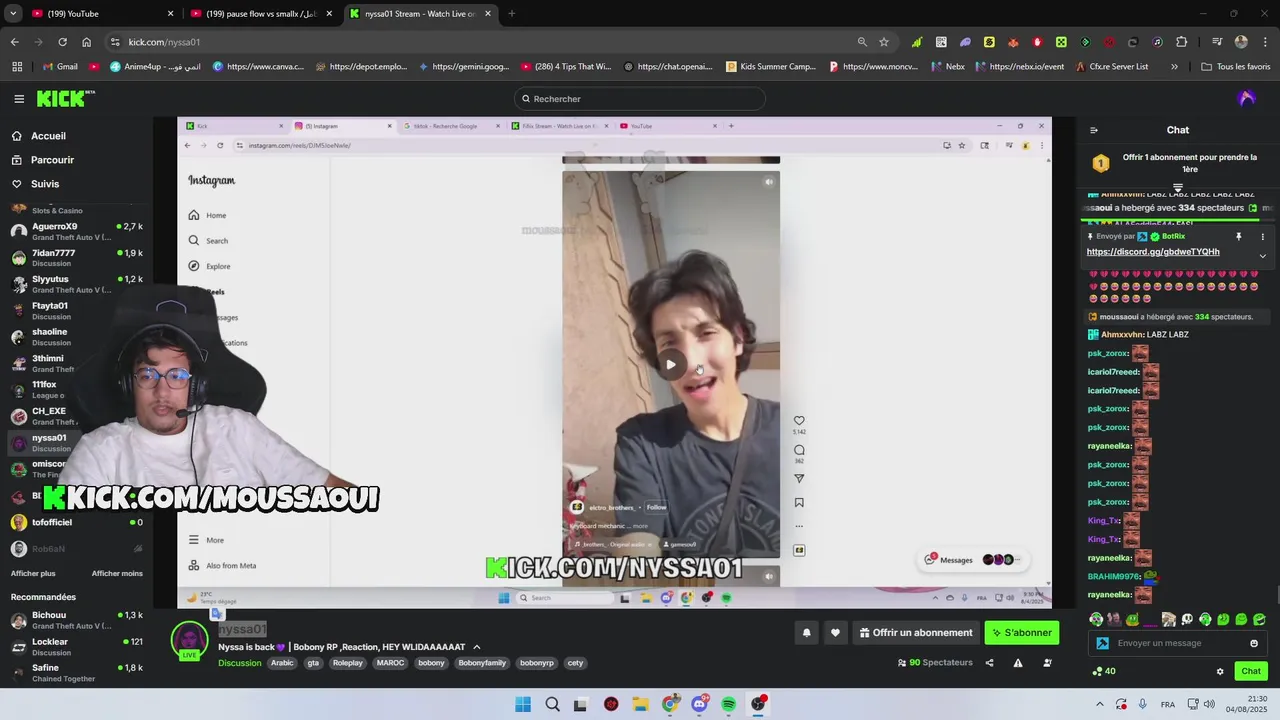
Task: Focus the Rechercher search box
Action: [640, 99]
